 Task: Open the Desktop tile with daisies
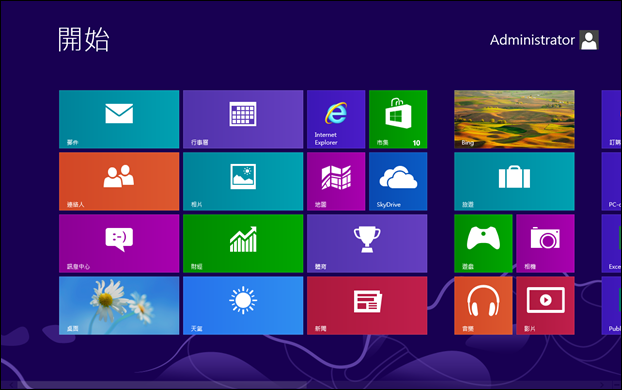pos(119,305)
